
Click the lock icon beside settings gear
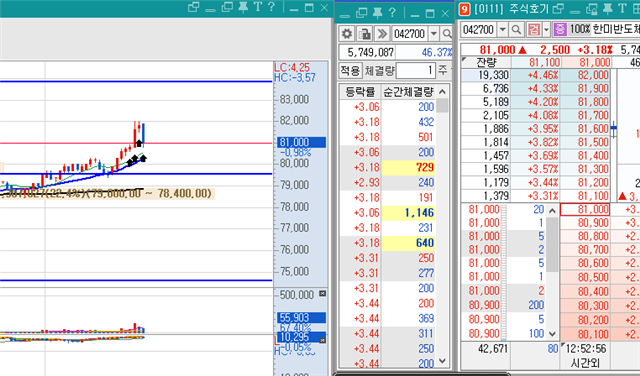coord(364,33)
